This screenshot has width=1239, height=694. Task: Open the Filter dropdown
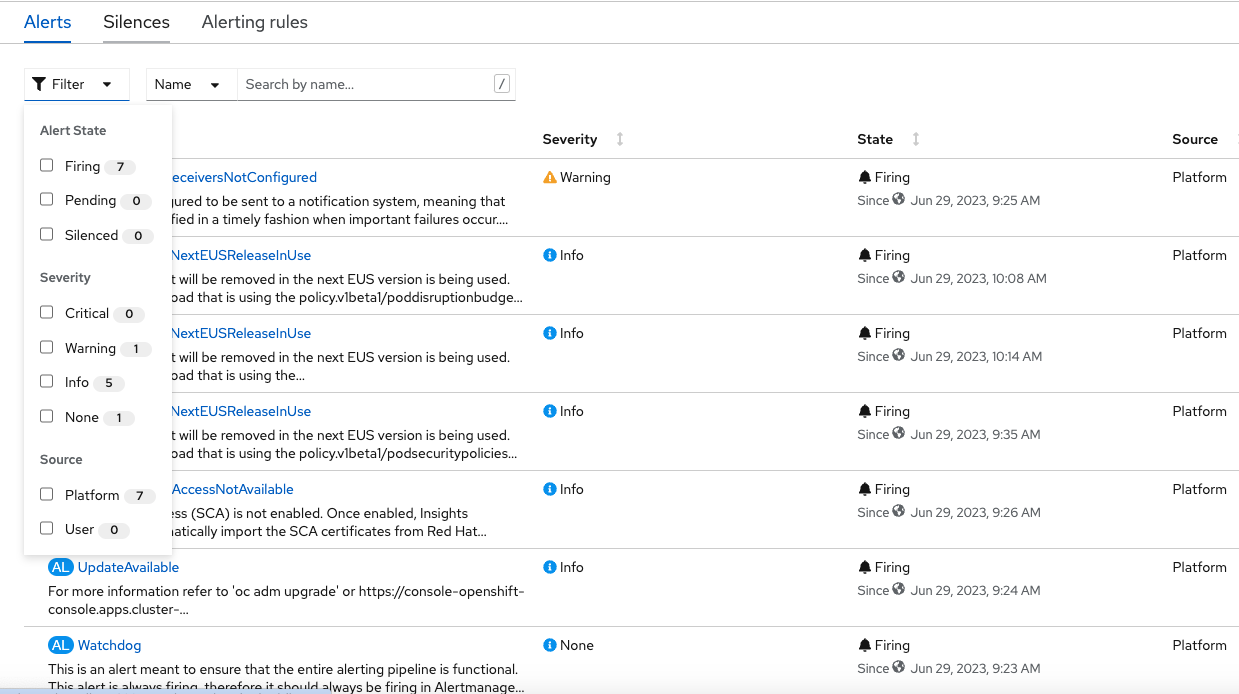(x=77, y=84)
